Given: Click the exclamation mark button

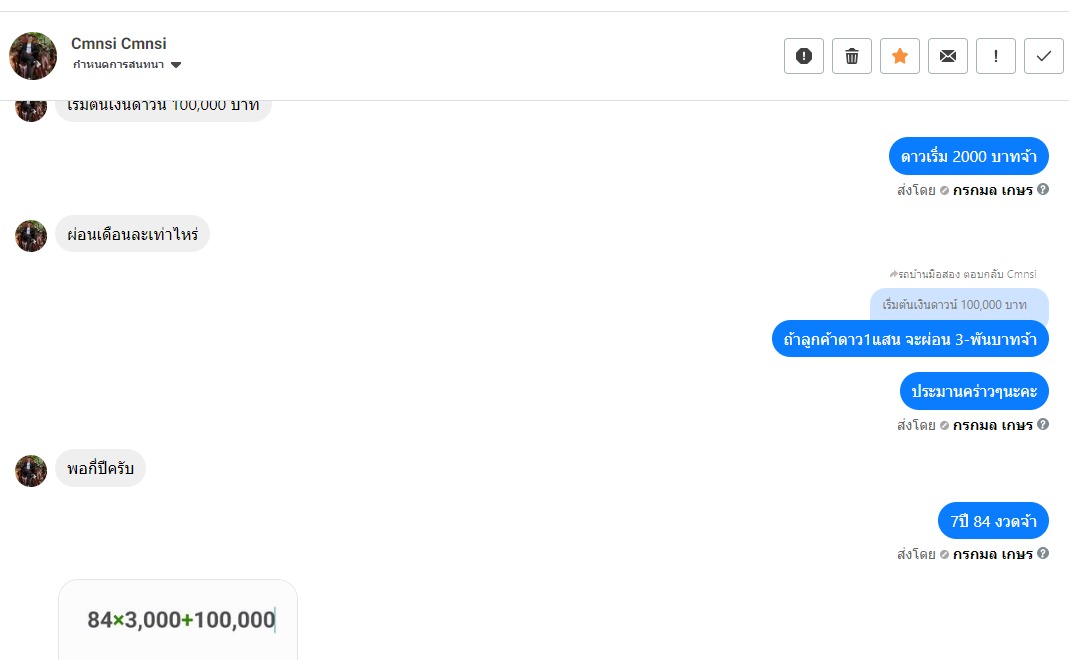Looking at the screenshot, I should (996, 56).
